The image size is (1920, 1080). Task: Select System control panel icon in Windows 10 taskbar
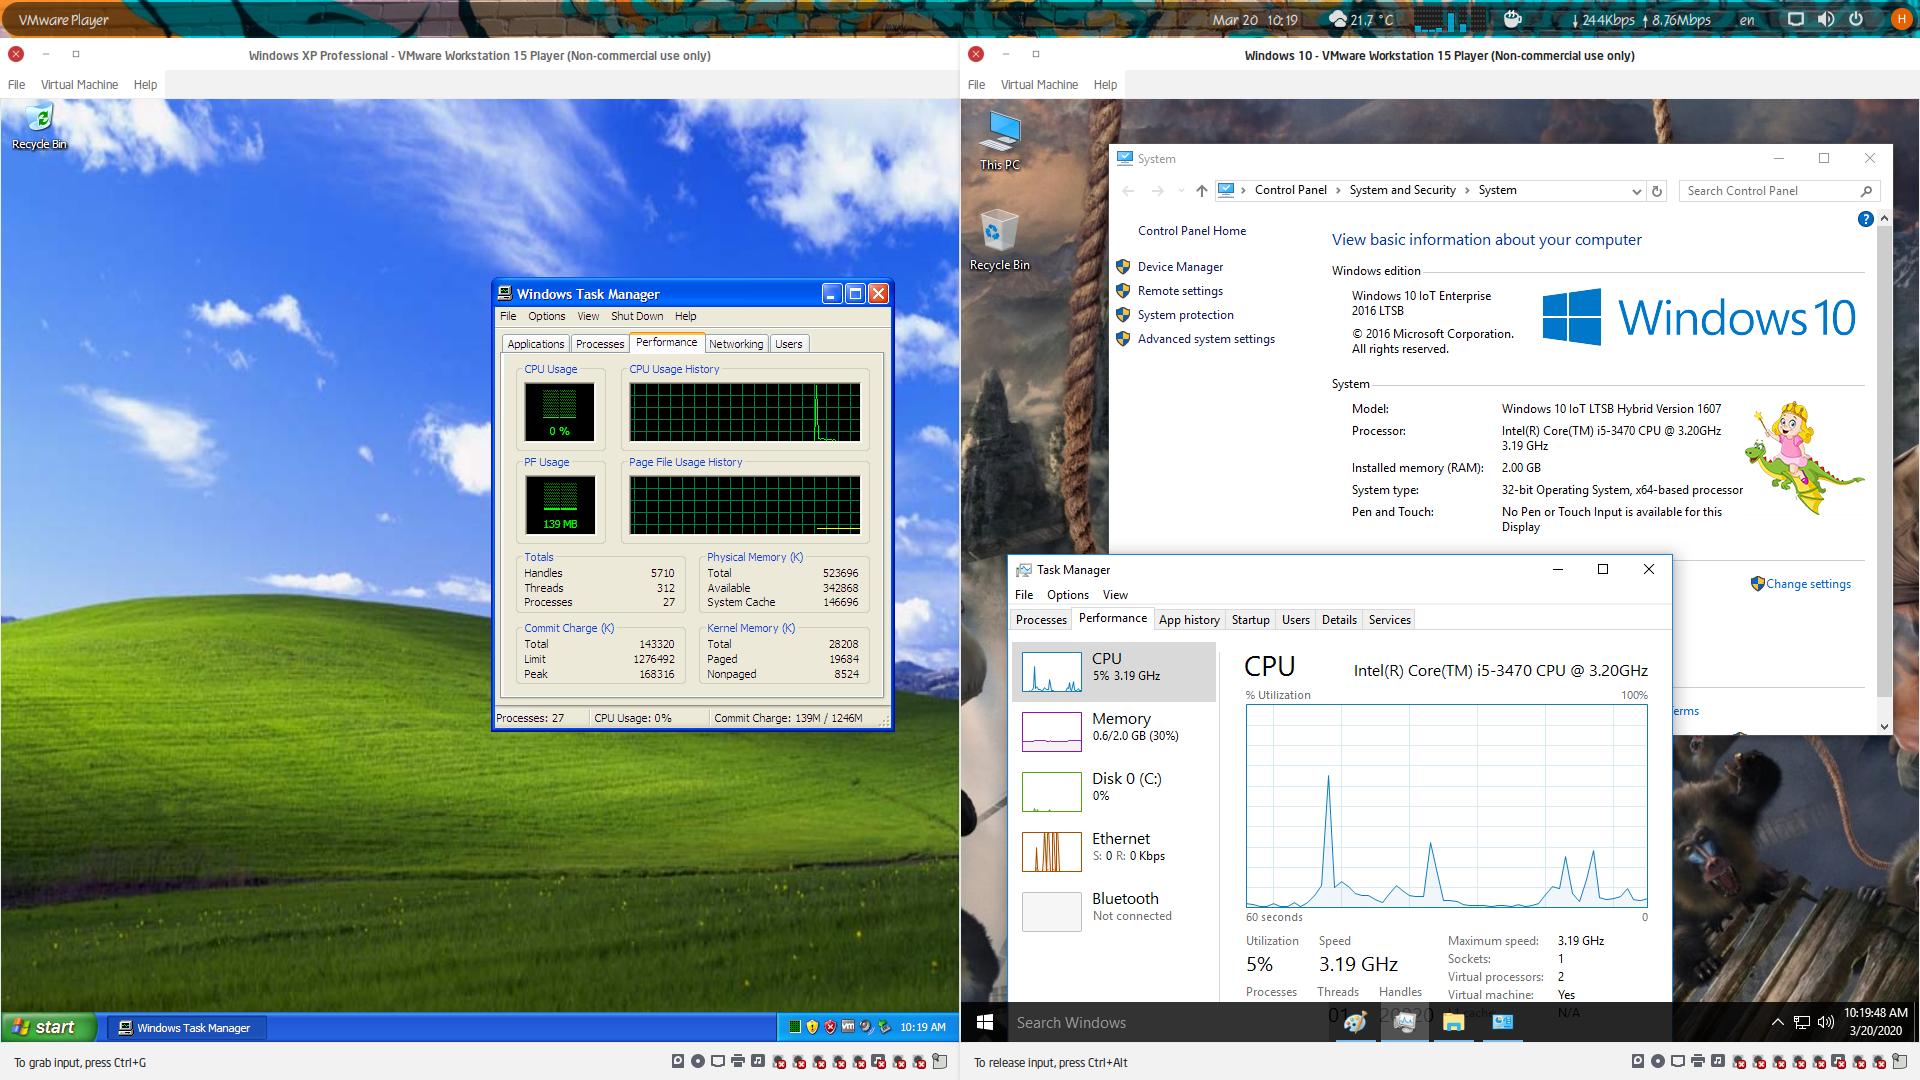click(1502, 1022)
